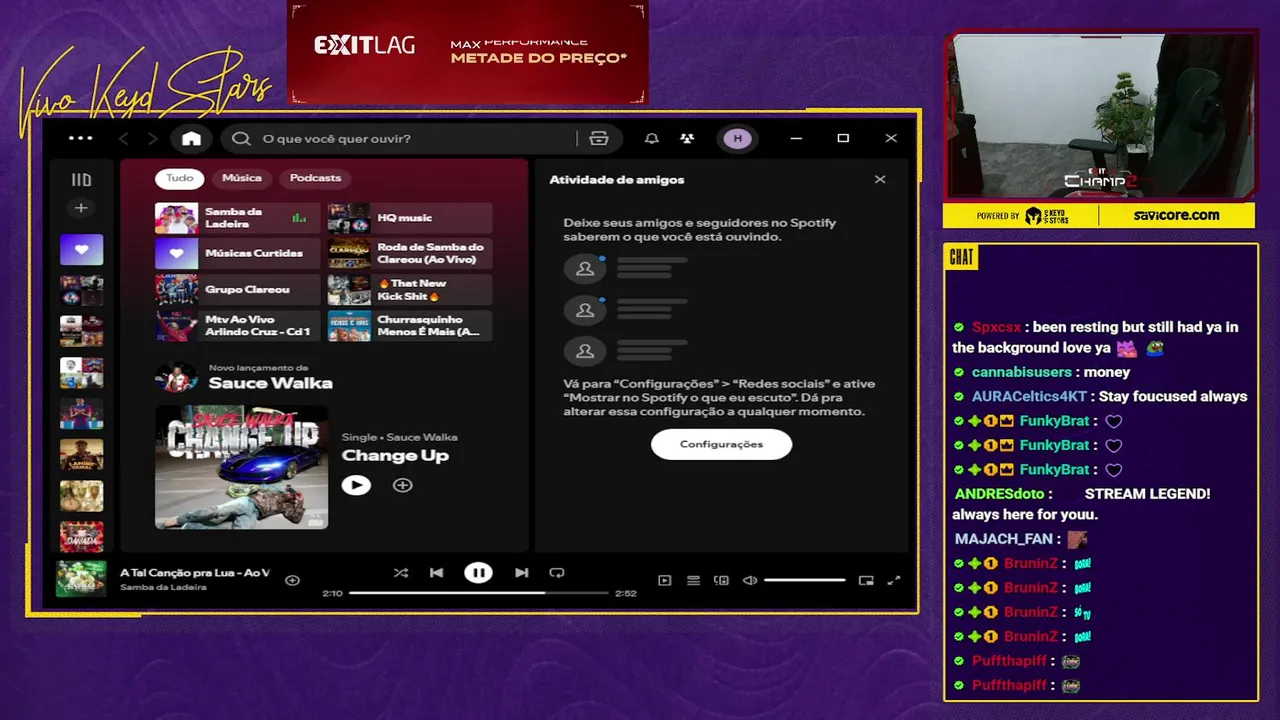Toggle repeat mode

pyautogui.click(x=557, y=573)
